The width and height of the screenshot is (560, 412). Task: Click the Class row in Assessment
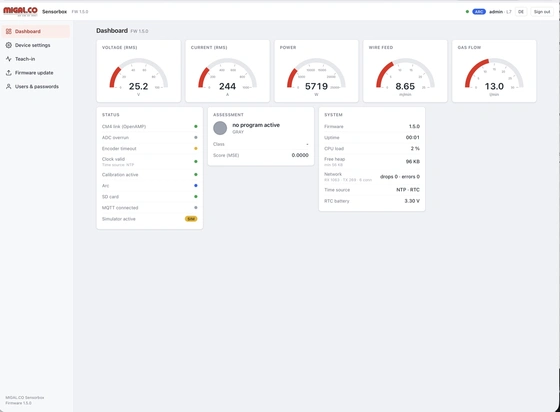pyautogui.click(x=261, y=144)
